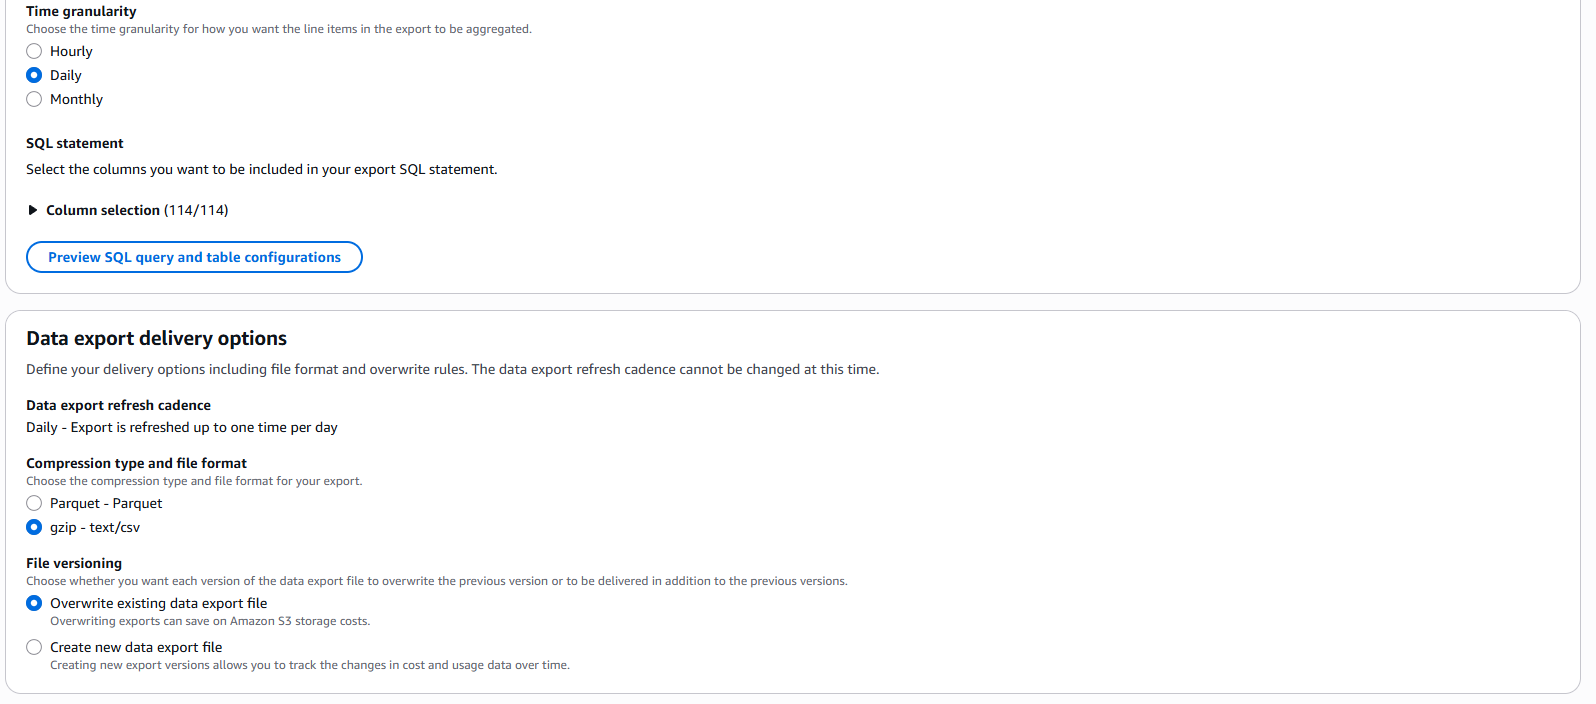
Task: Confirm Daily granularity is selected by clicking it
Action: [x=33, y=75]
